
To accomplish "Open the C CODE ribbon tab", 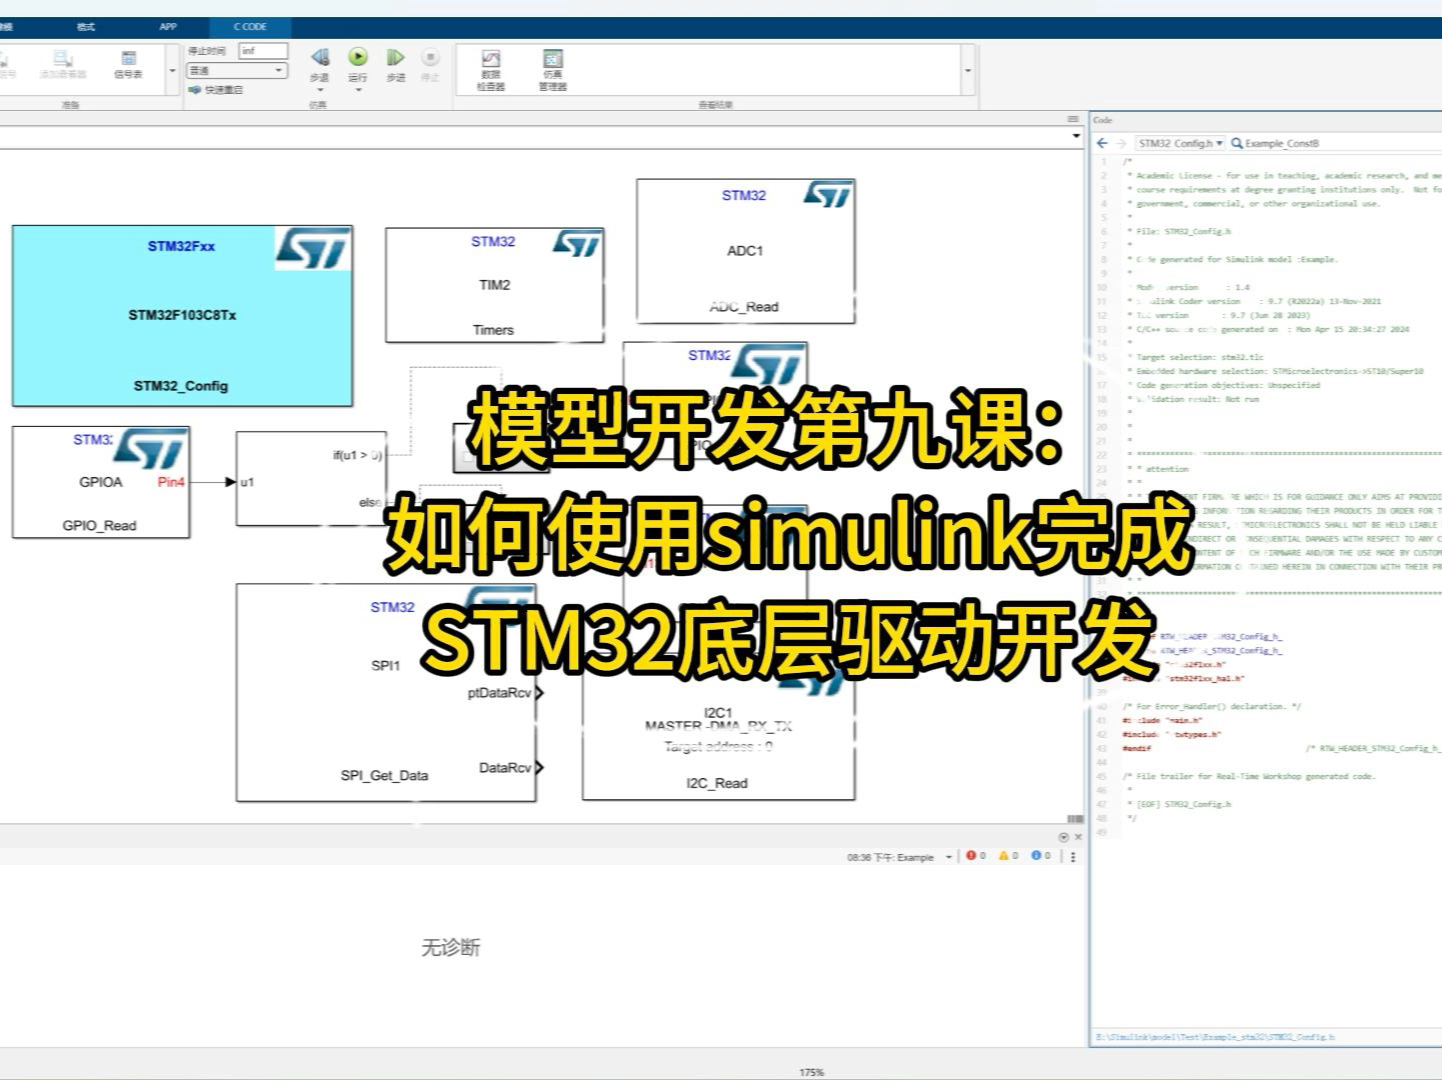I will (x=250, y=27).
